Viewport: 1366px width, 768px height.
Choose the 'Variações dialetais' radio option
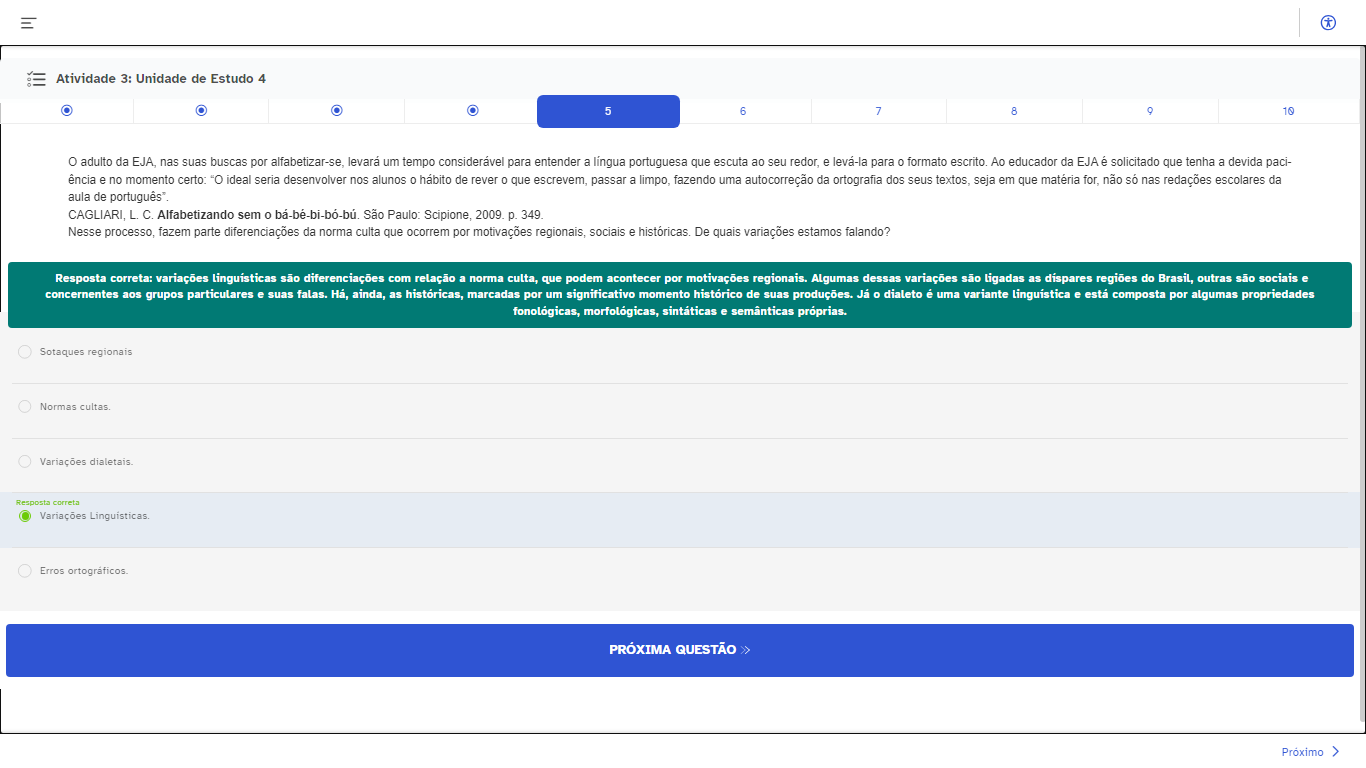[25, 462]
